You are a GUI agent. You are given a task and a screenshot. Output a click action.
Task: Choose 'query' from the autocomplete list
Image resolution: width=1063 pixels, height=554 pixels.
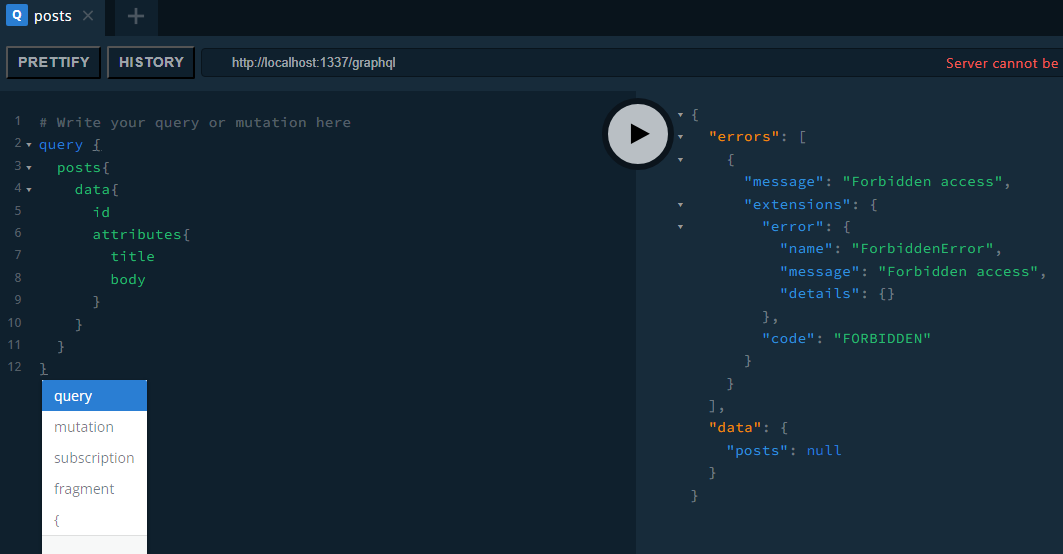coord(94,396)
